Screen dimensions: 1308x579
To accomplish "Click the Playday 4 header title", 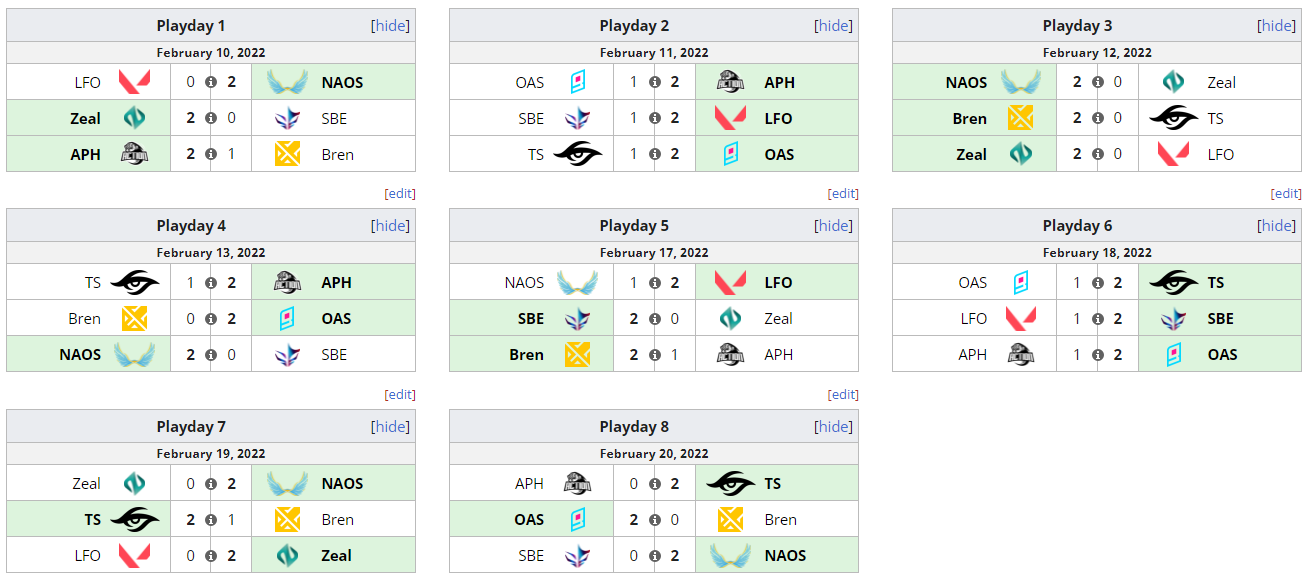I will pyautogui.click(x=191, y=226).
